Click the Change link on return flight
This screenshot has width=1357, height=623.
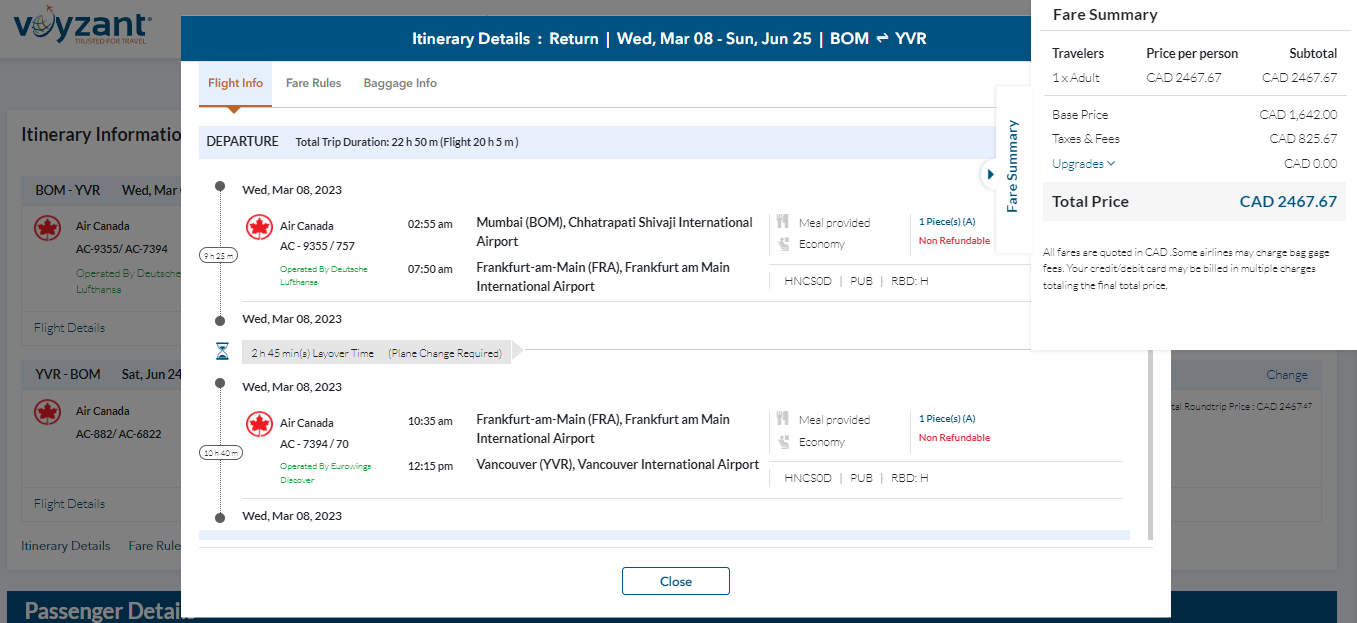point(1286,375)
